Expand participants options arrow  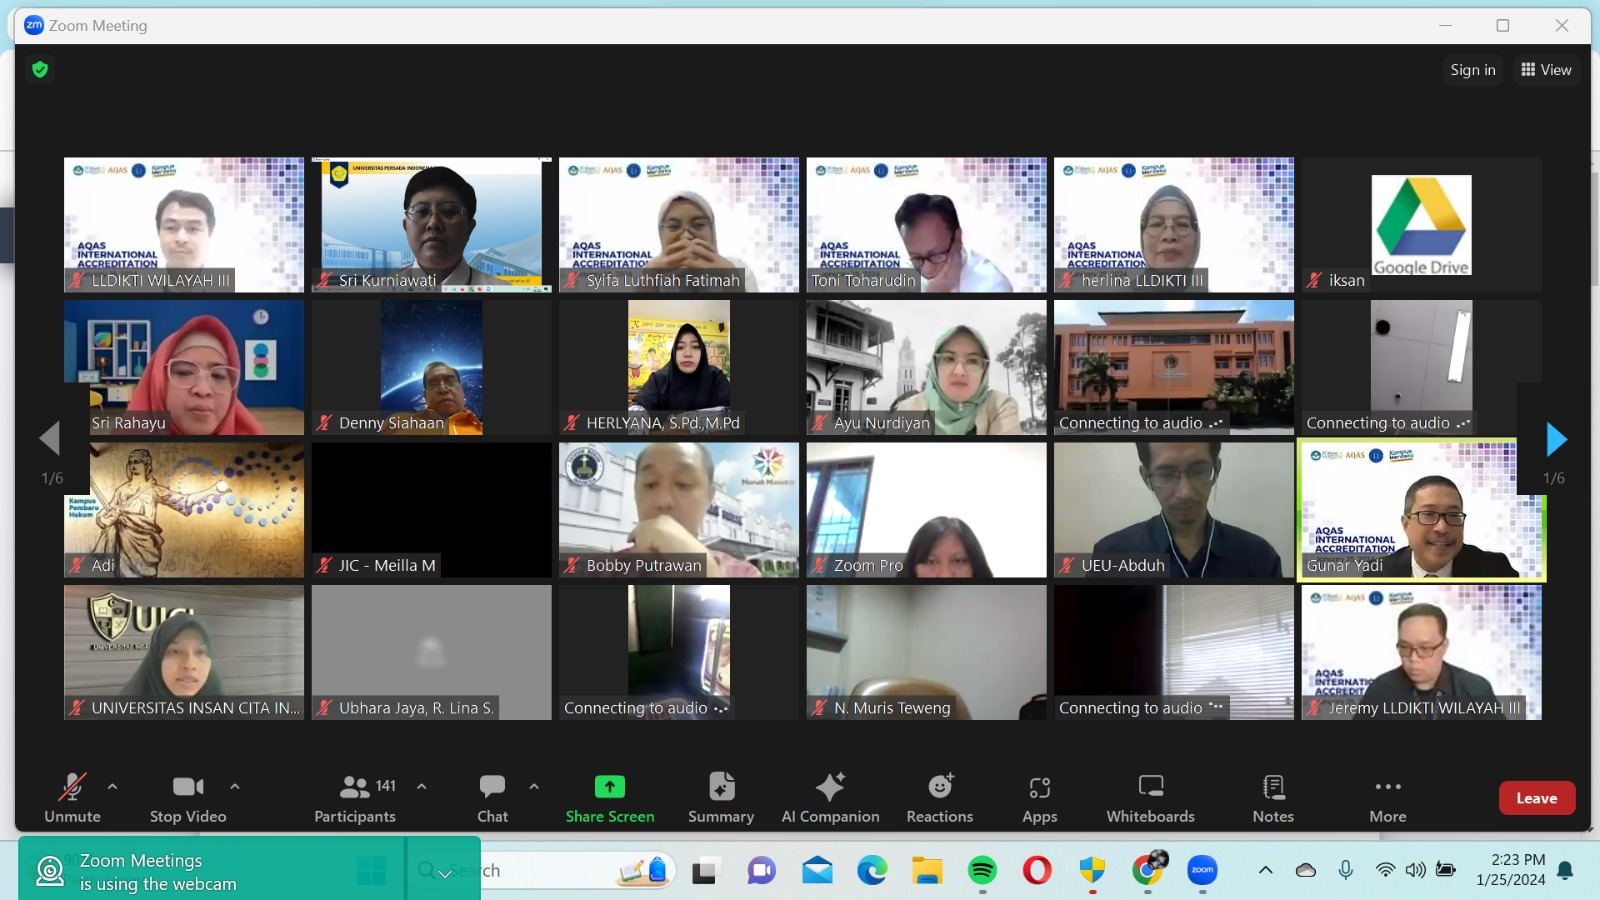(422, 787)
